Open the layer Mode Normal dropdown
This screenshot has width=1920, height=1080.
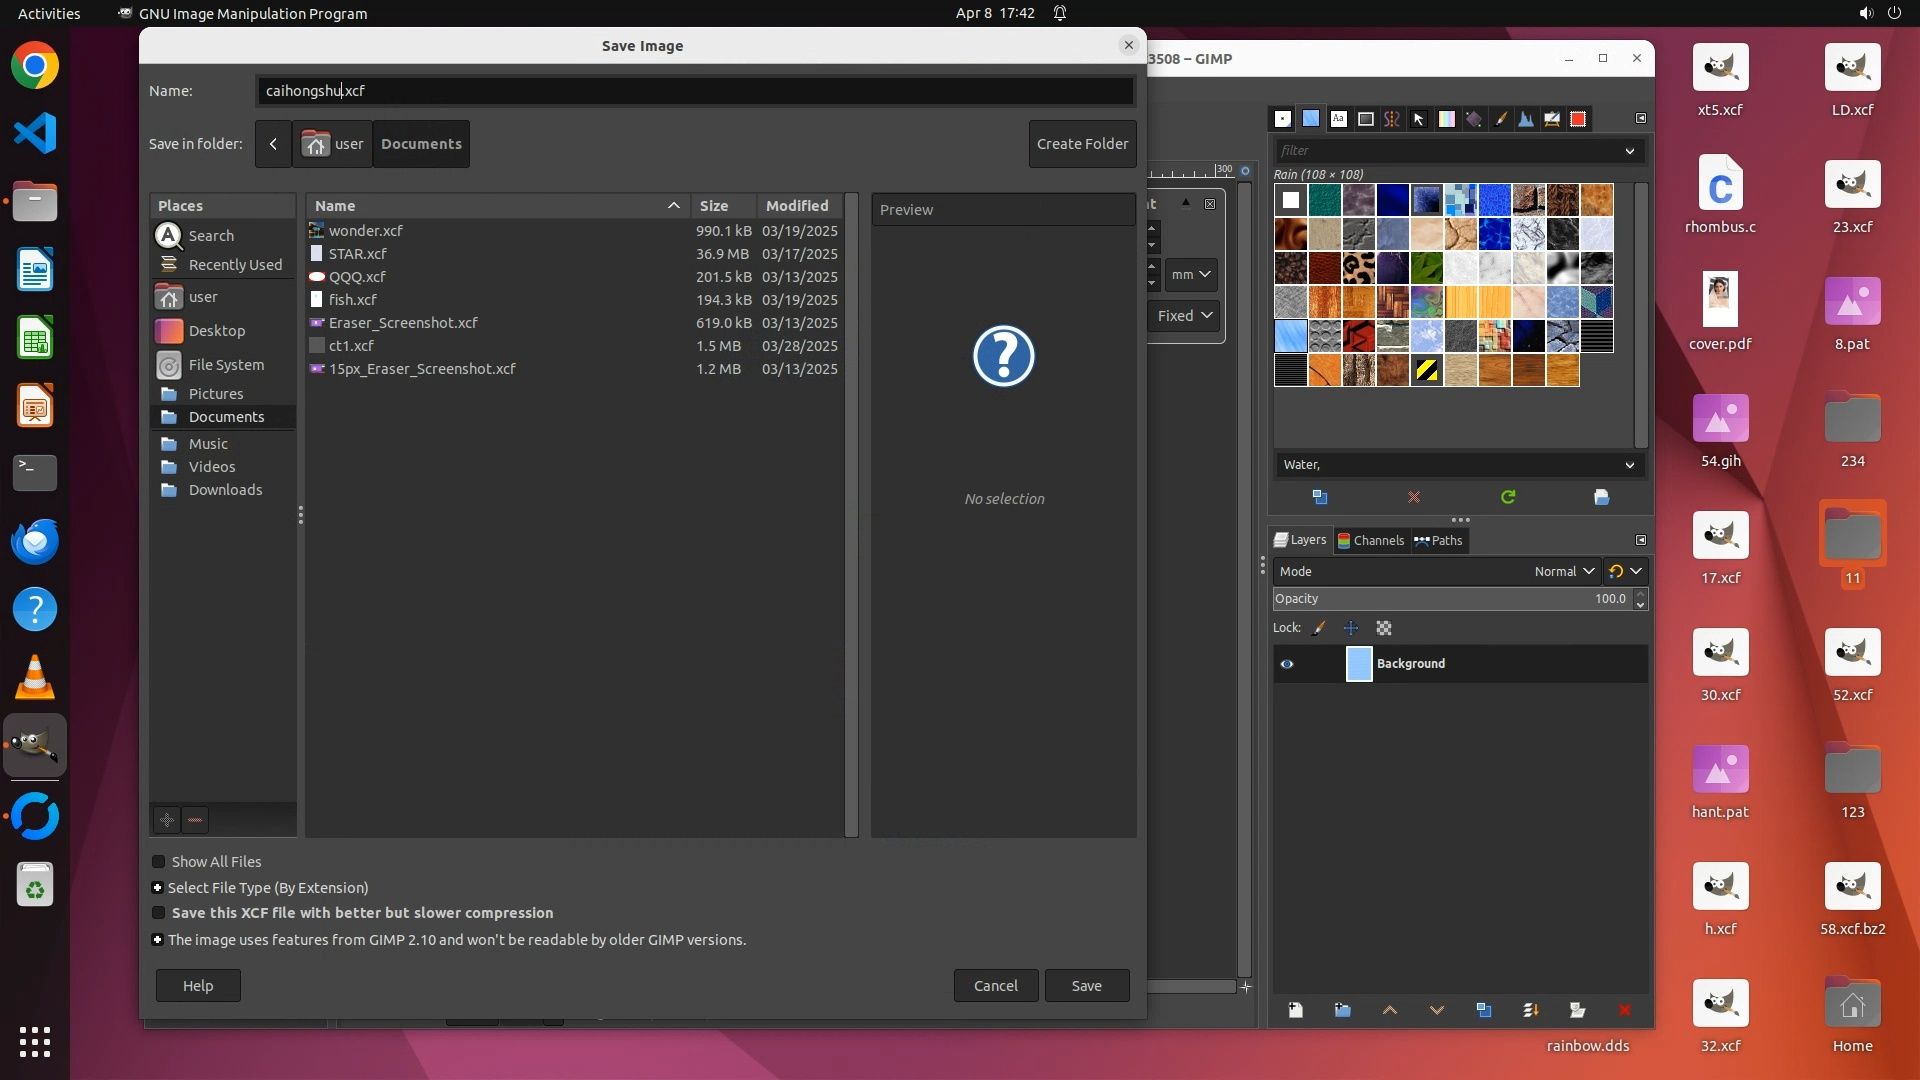(x=1564, y=571)
